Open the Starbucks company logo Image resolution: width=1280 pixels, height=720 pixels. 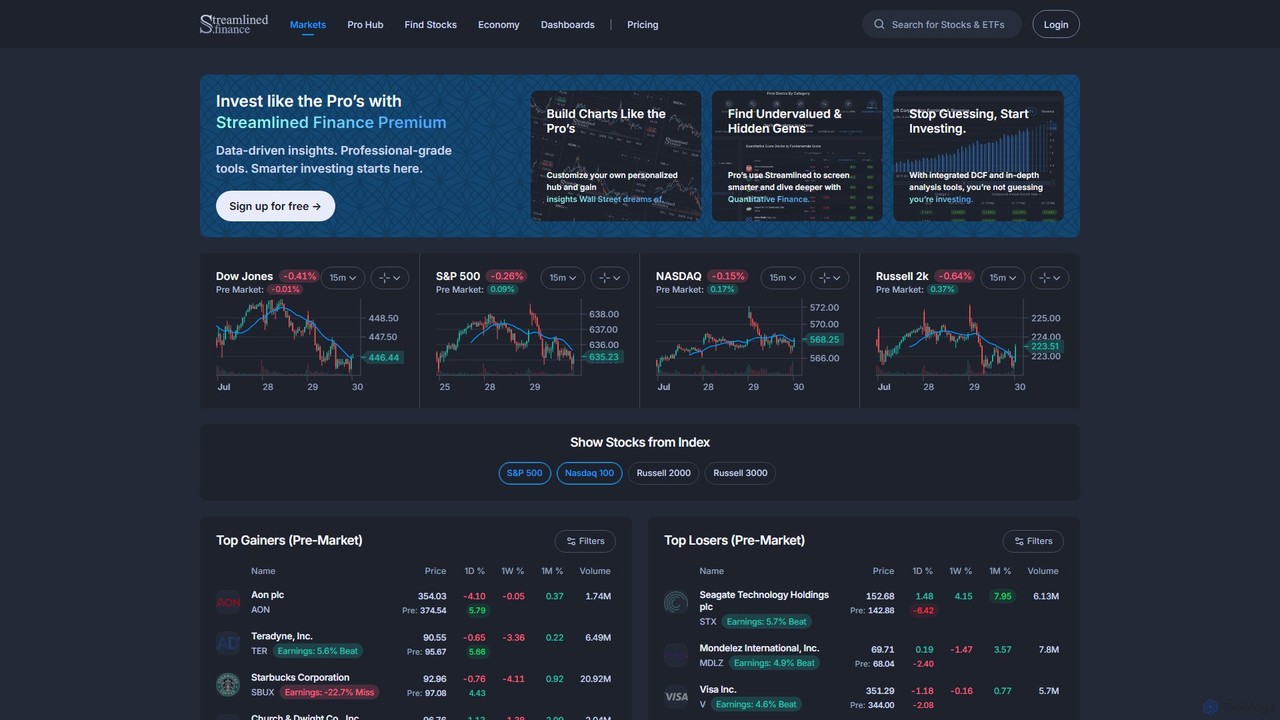pos(228,685)
